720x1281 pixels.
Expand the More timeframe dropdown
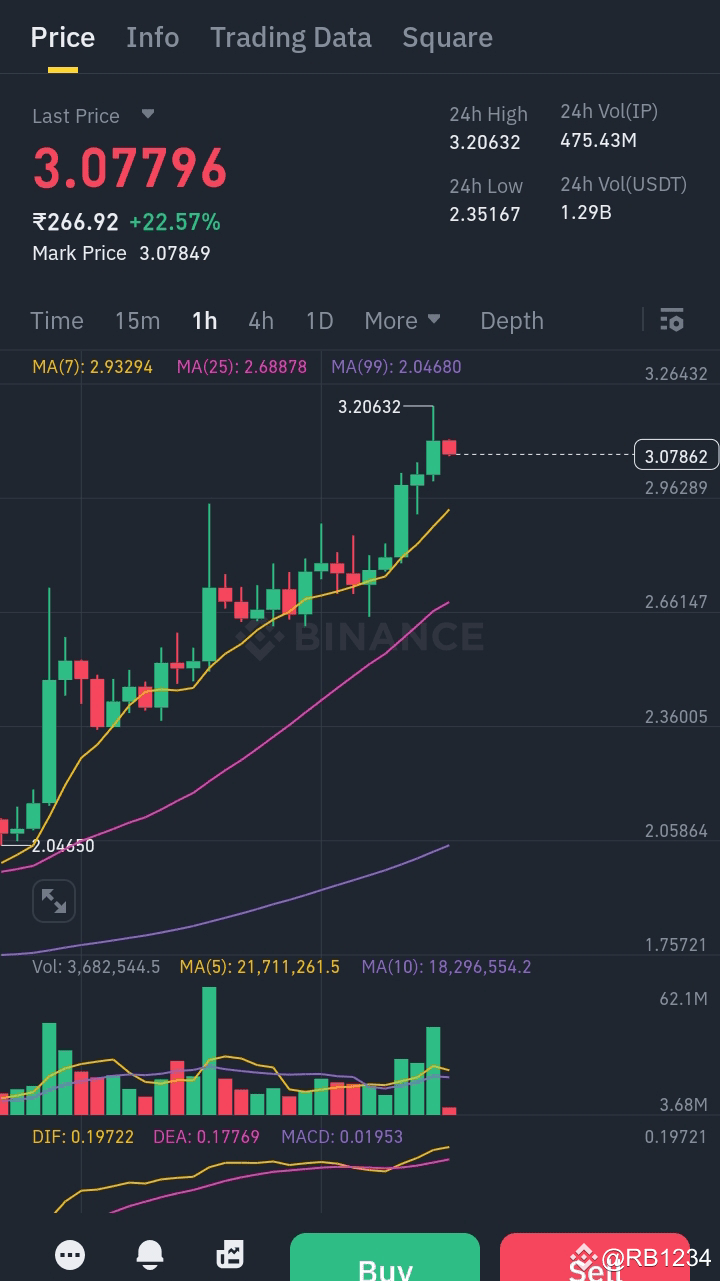click(x=402, y=320)
